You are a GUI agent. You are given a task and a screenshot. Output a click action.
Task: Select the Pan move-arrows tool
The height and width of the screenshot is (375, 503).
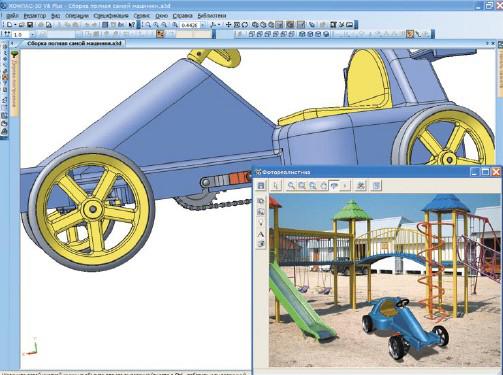[228, 25]
